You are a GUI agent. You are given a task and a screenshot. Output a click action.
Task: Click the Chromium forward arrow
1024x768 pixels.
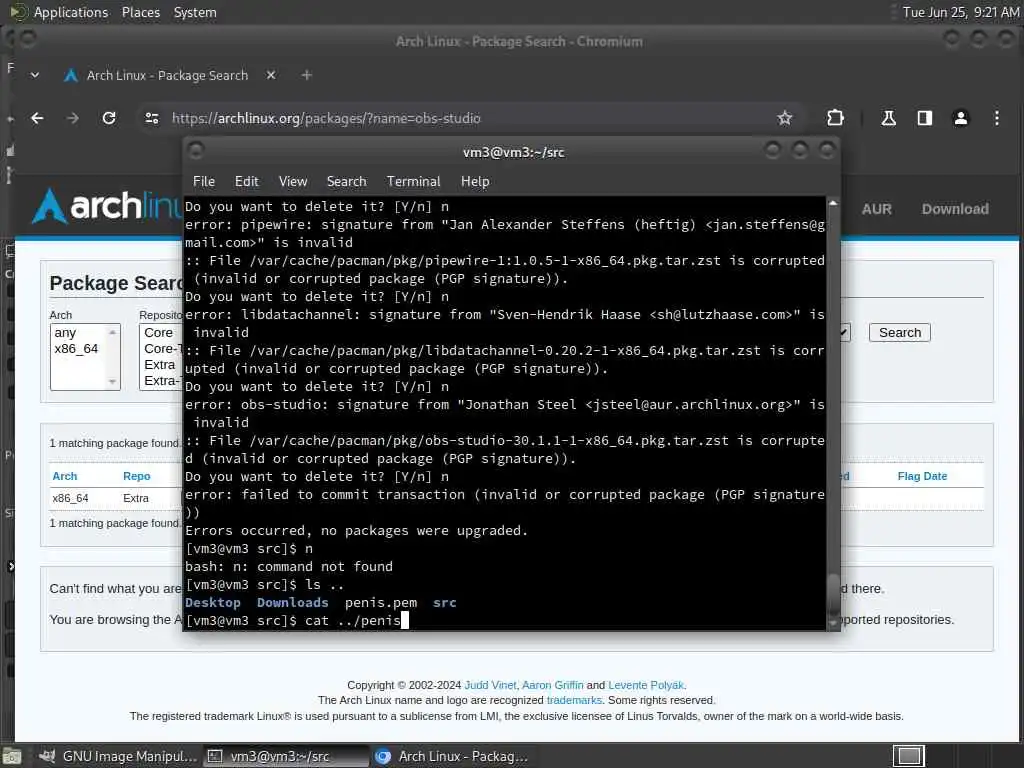(72, 118)
